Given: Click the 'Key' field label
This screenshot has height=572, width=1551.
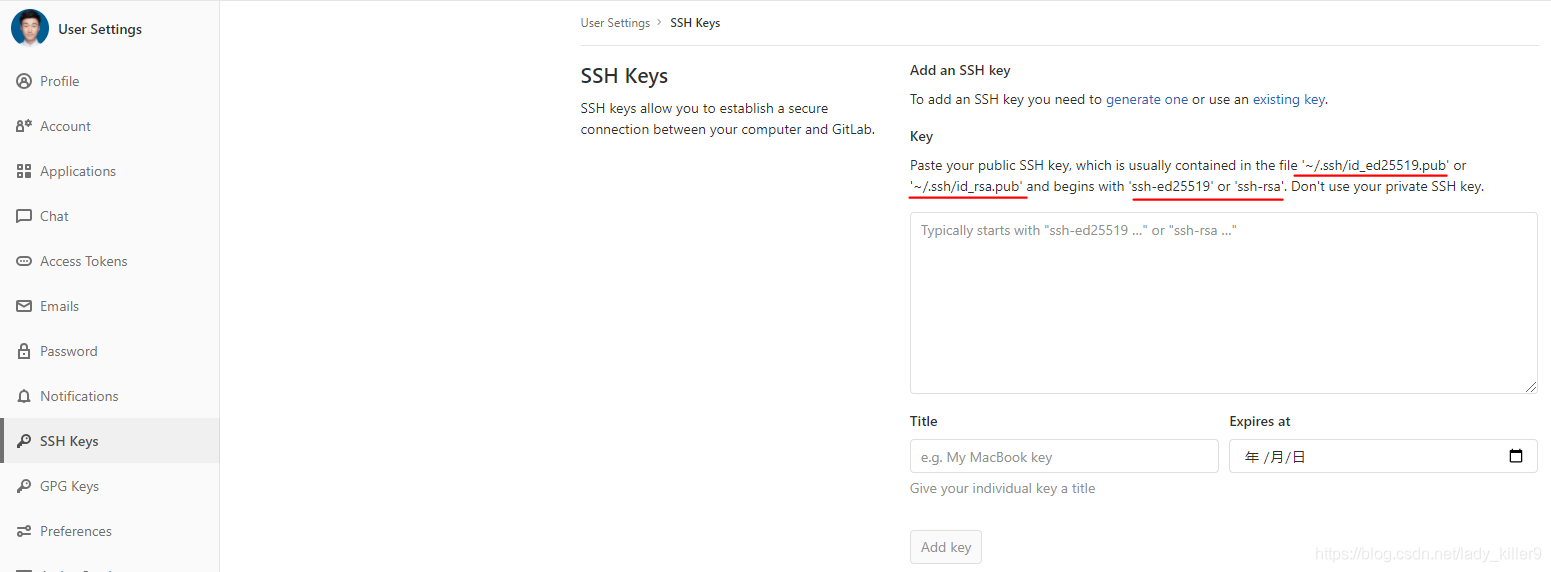Looking at the screenshot, I should click(921, 136).
